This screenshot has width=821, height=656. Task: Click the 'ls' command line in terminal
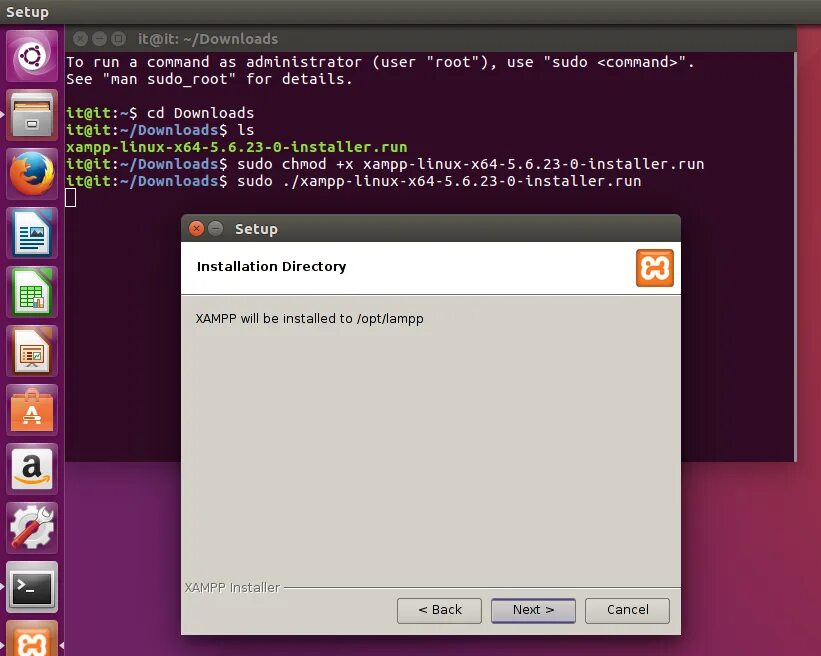160,130
